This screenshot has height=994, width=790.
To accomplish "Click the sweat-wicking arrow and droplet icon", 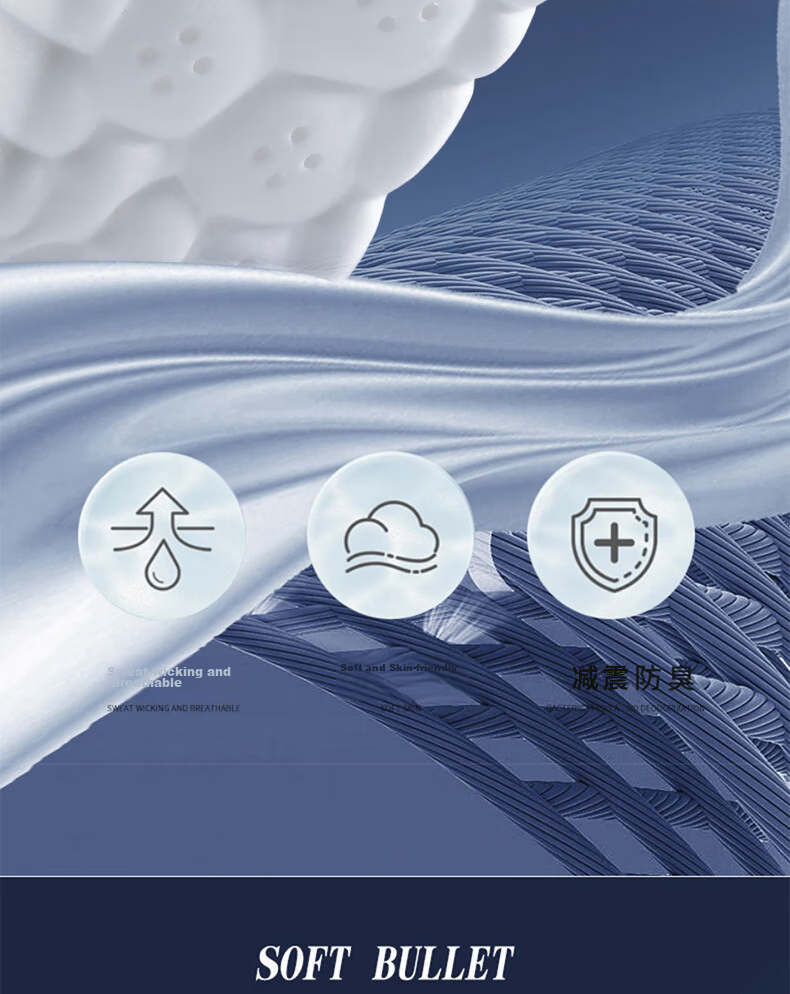I will [x=162, y=537].
